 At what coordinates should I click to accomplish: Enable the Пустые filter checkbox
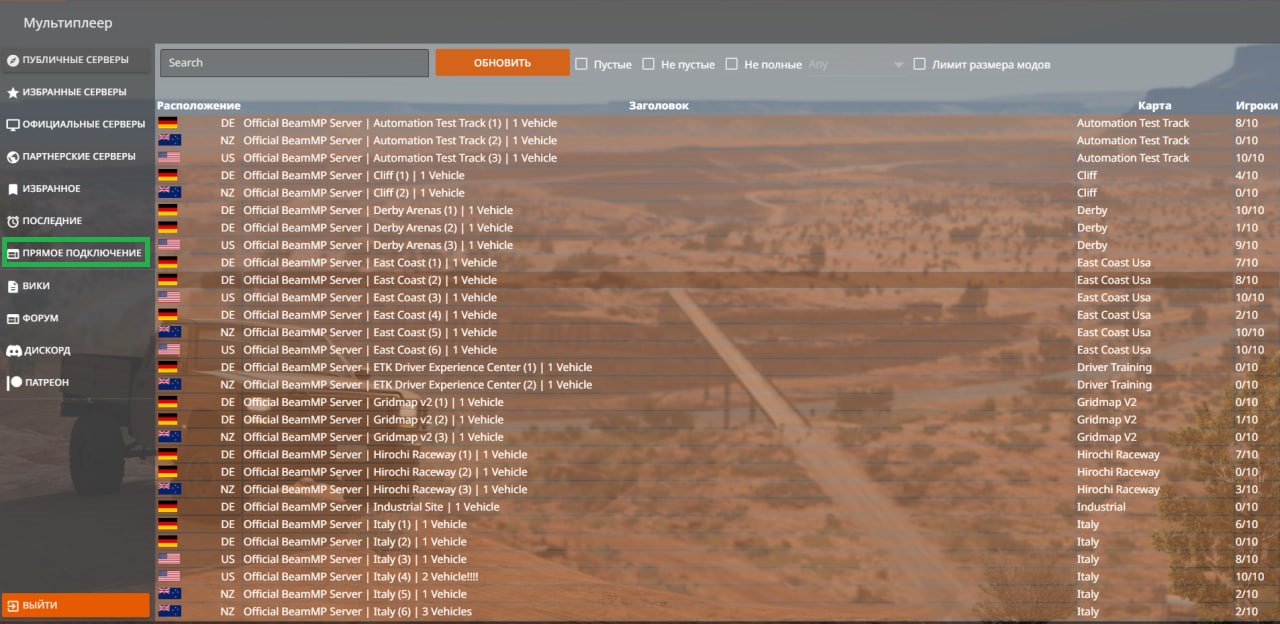tap(581, 64)
